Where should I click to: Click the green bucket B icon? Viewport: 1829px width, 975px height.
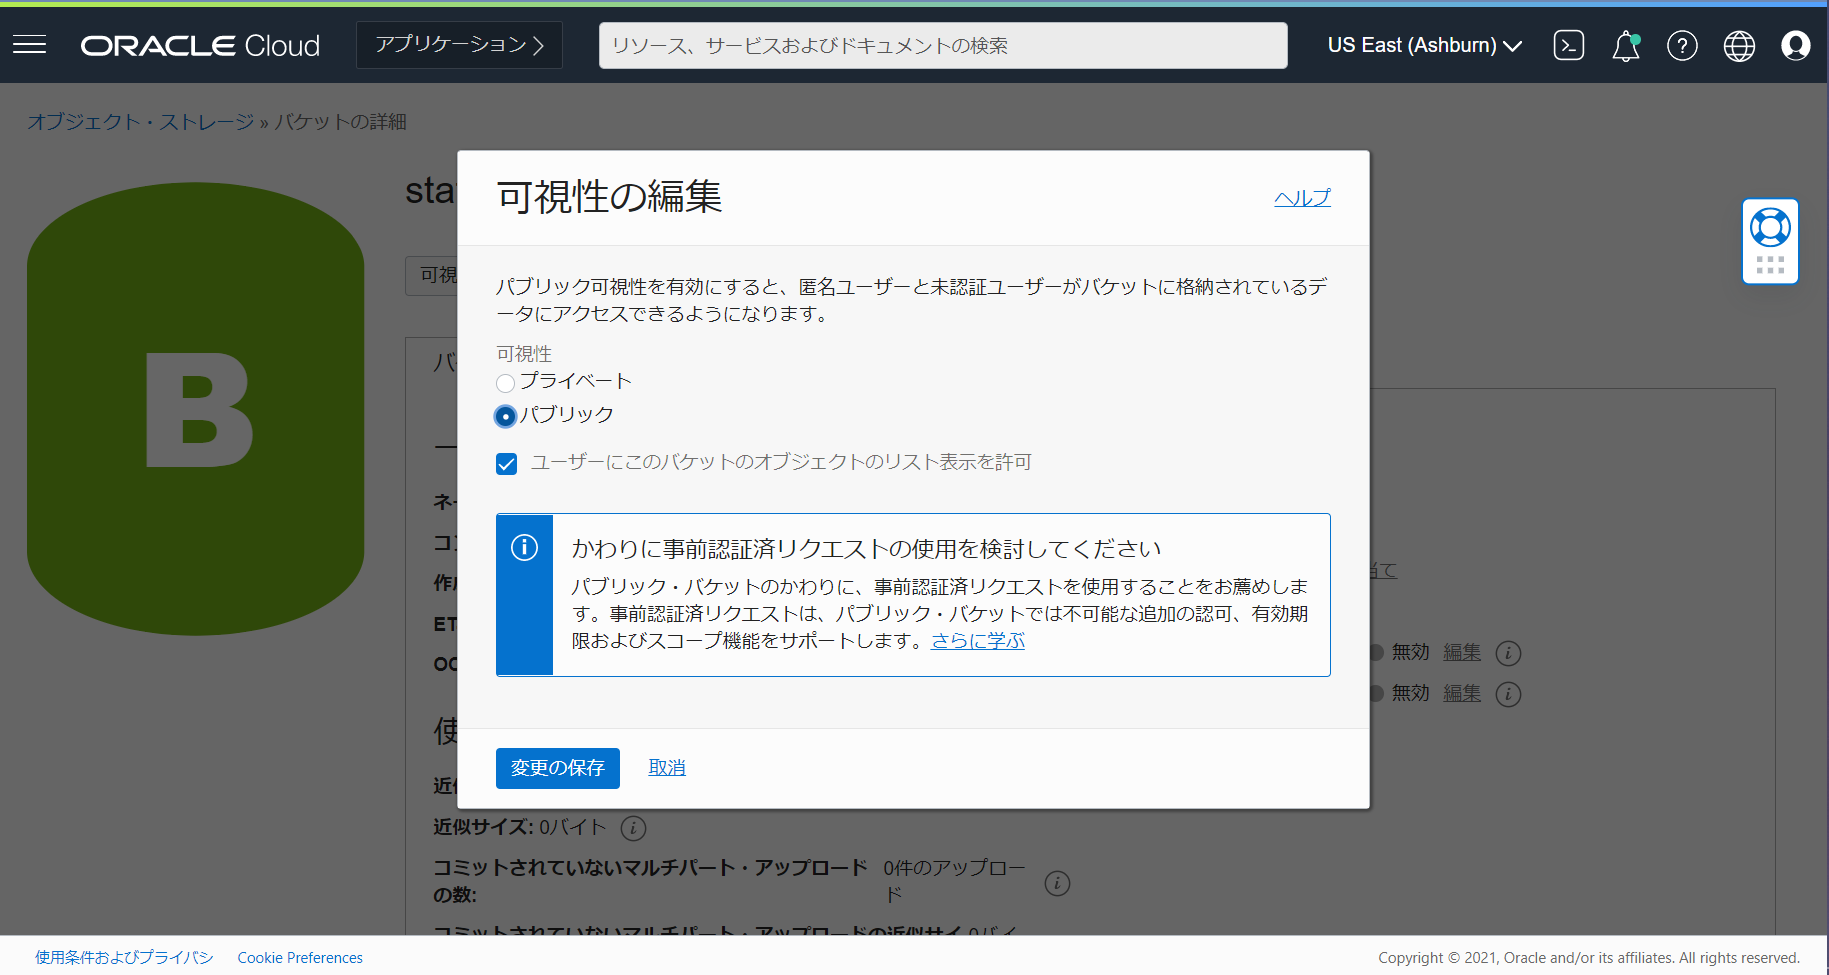tap(196, 408)
